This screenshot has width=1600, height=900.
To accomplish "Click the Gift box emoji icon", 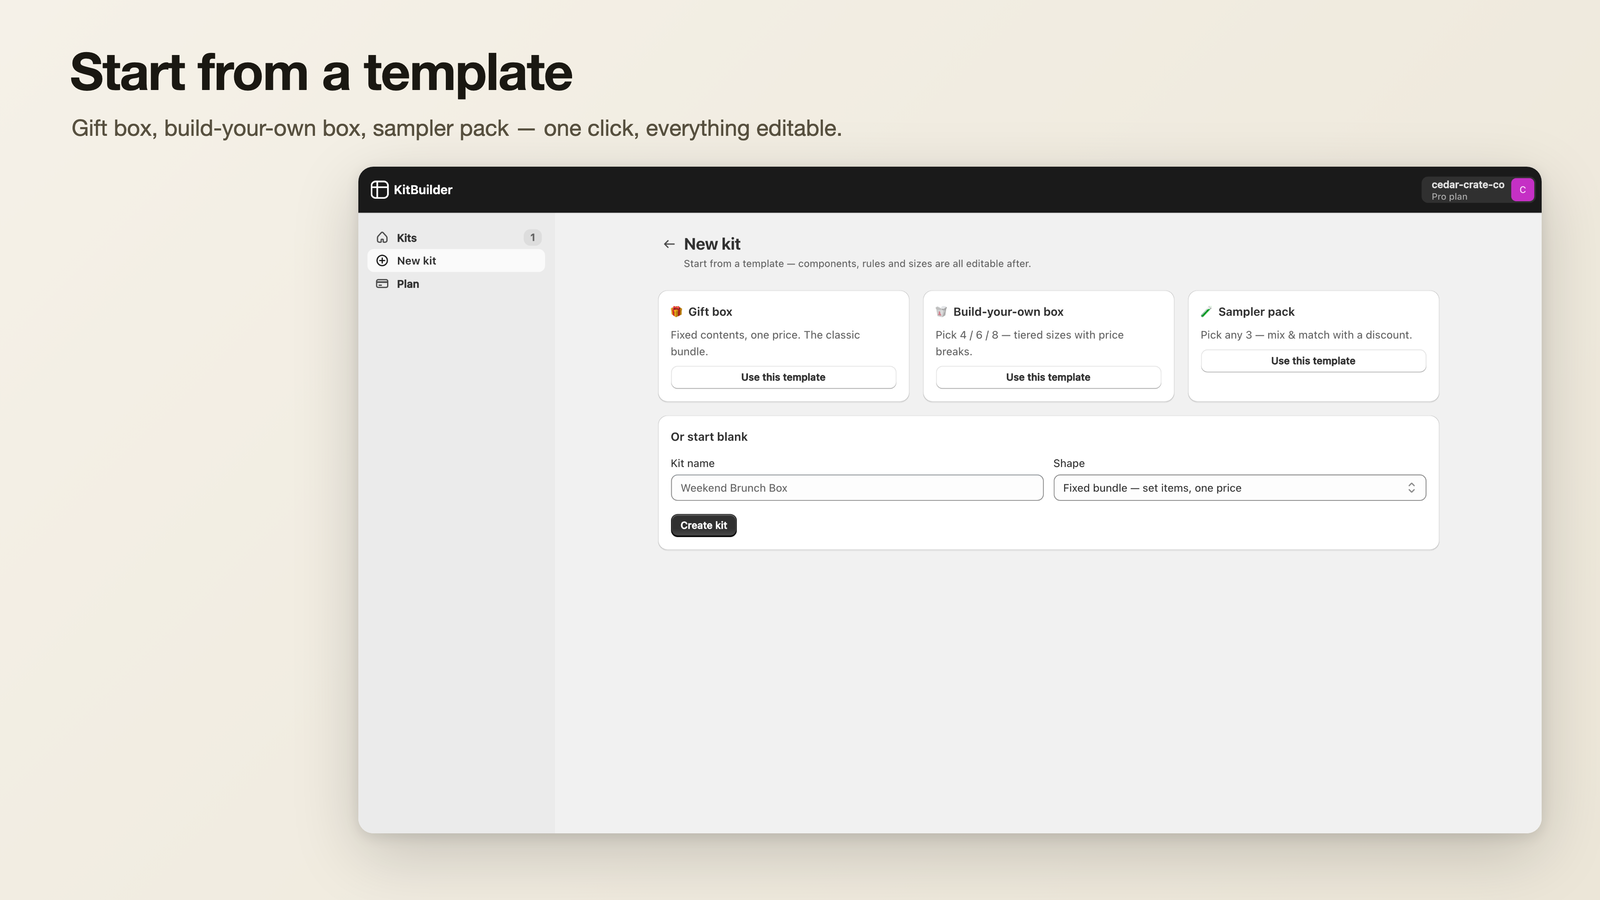I will pos(677,312).
